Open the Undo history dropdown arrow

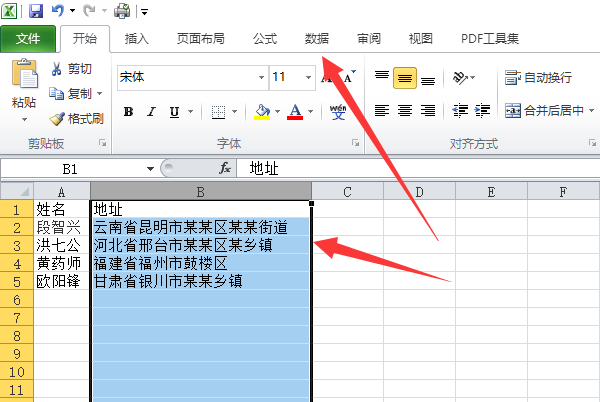(x=72, y=11)
